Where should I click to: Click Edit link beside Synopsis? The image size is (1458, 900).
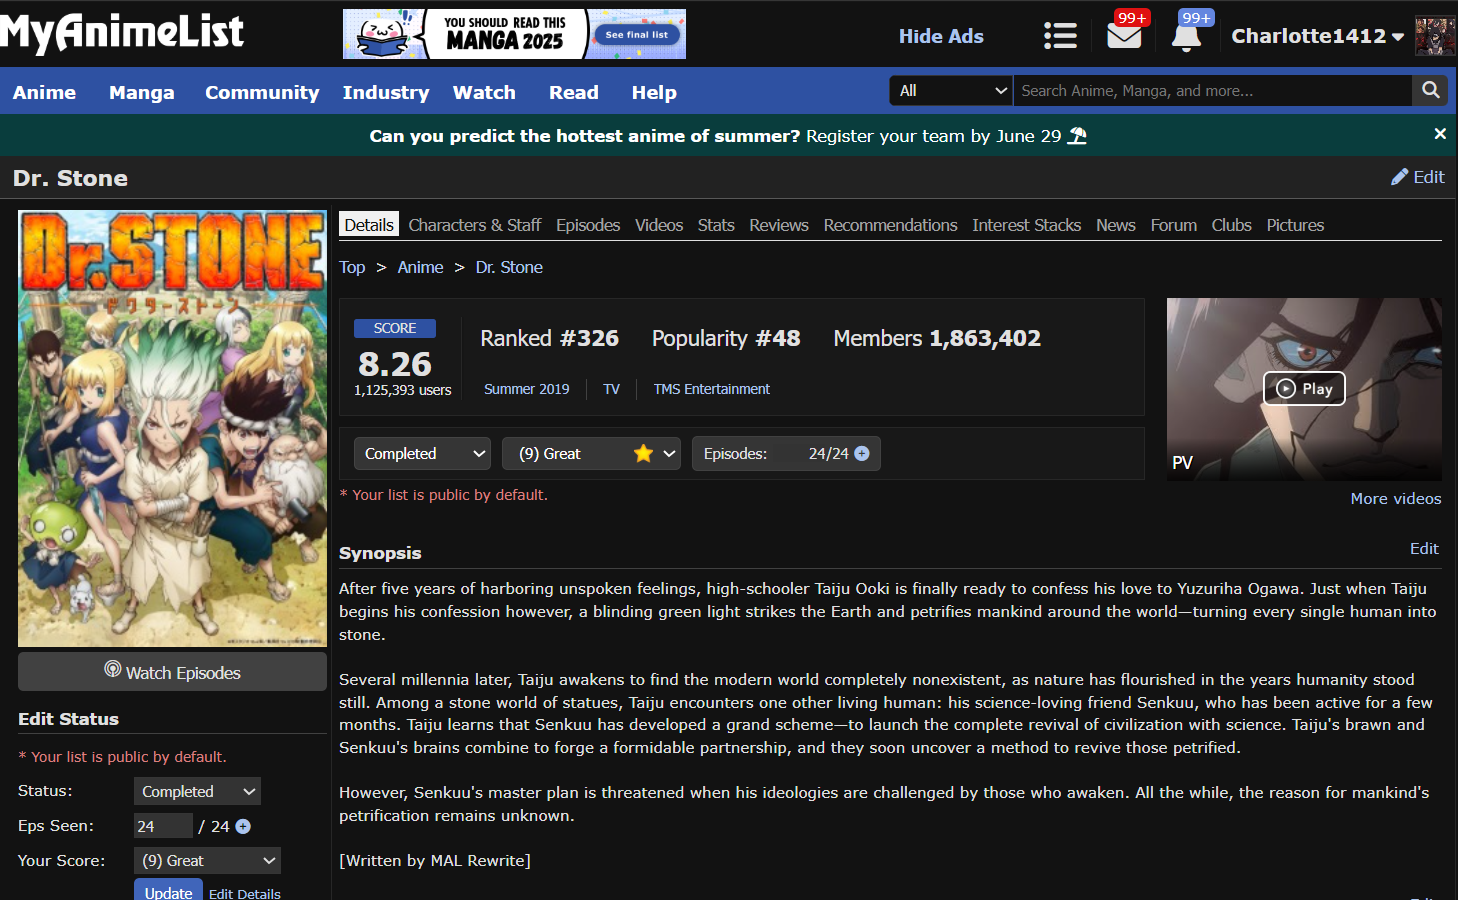coord(1424,548)
